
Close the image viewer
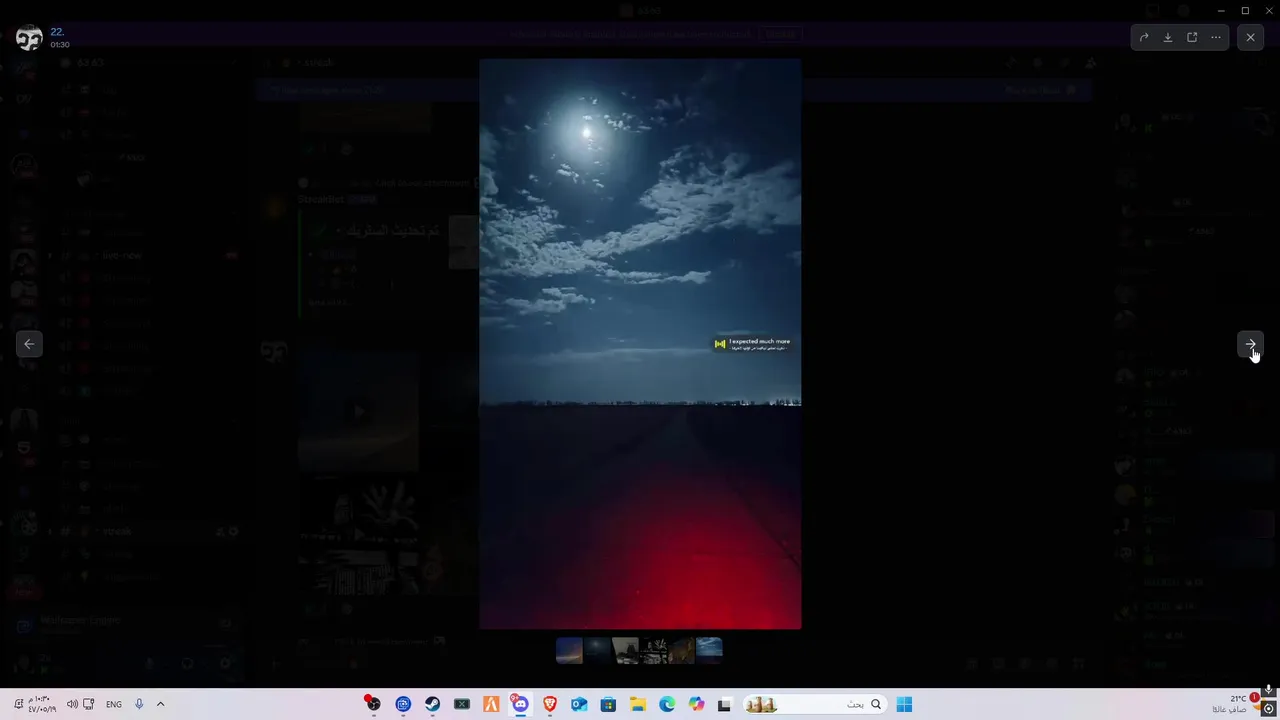[1250, 38]
